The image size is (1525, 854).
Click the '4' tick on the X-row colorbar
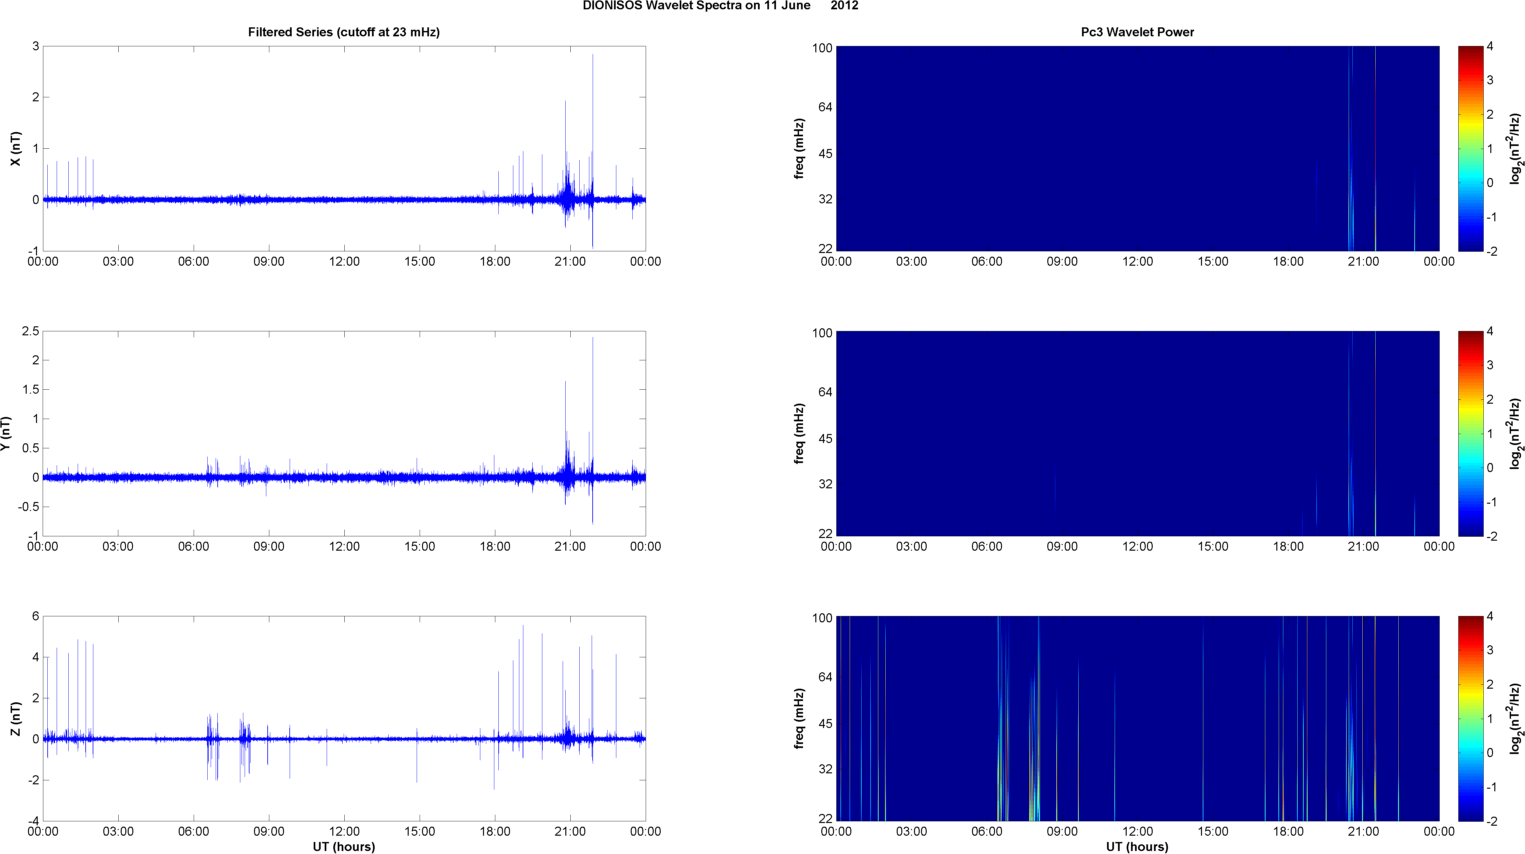1490,47
